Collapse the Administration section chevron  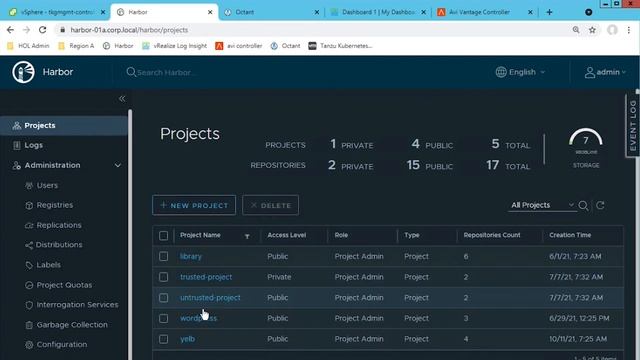click(118, 166)
